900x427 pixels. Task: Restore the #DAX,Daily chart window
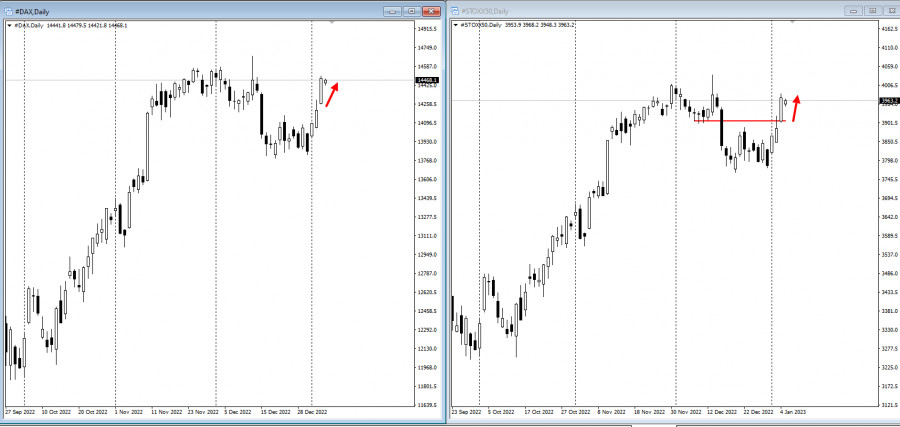point(412,11)
